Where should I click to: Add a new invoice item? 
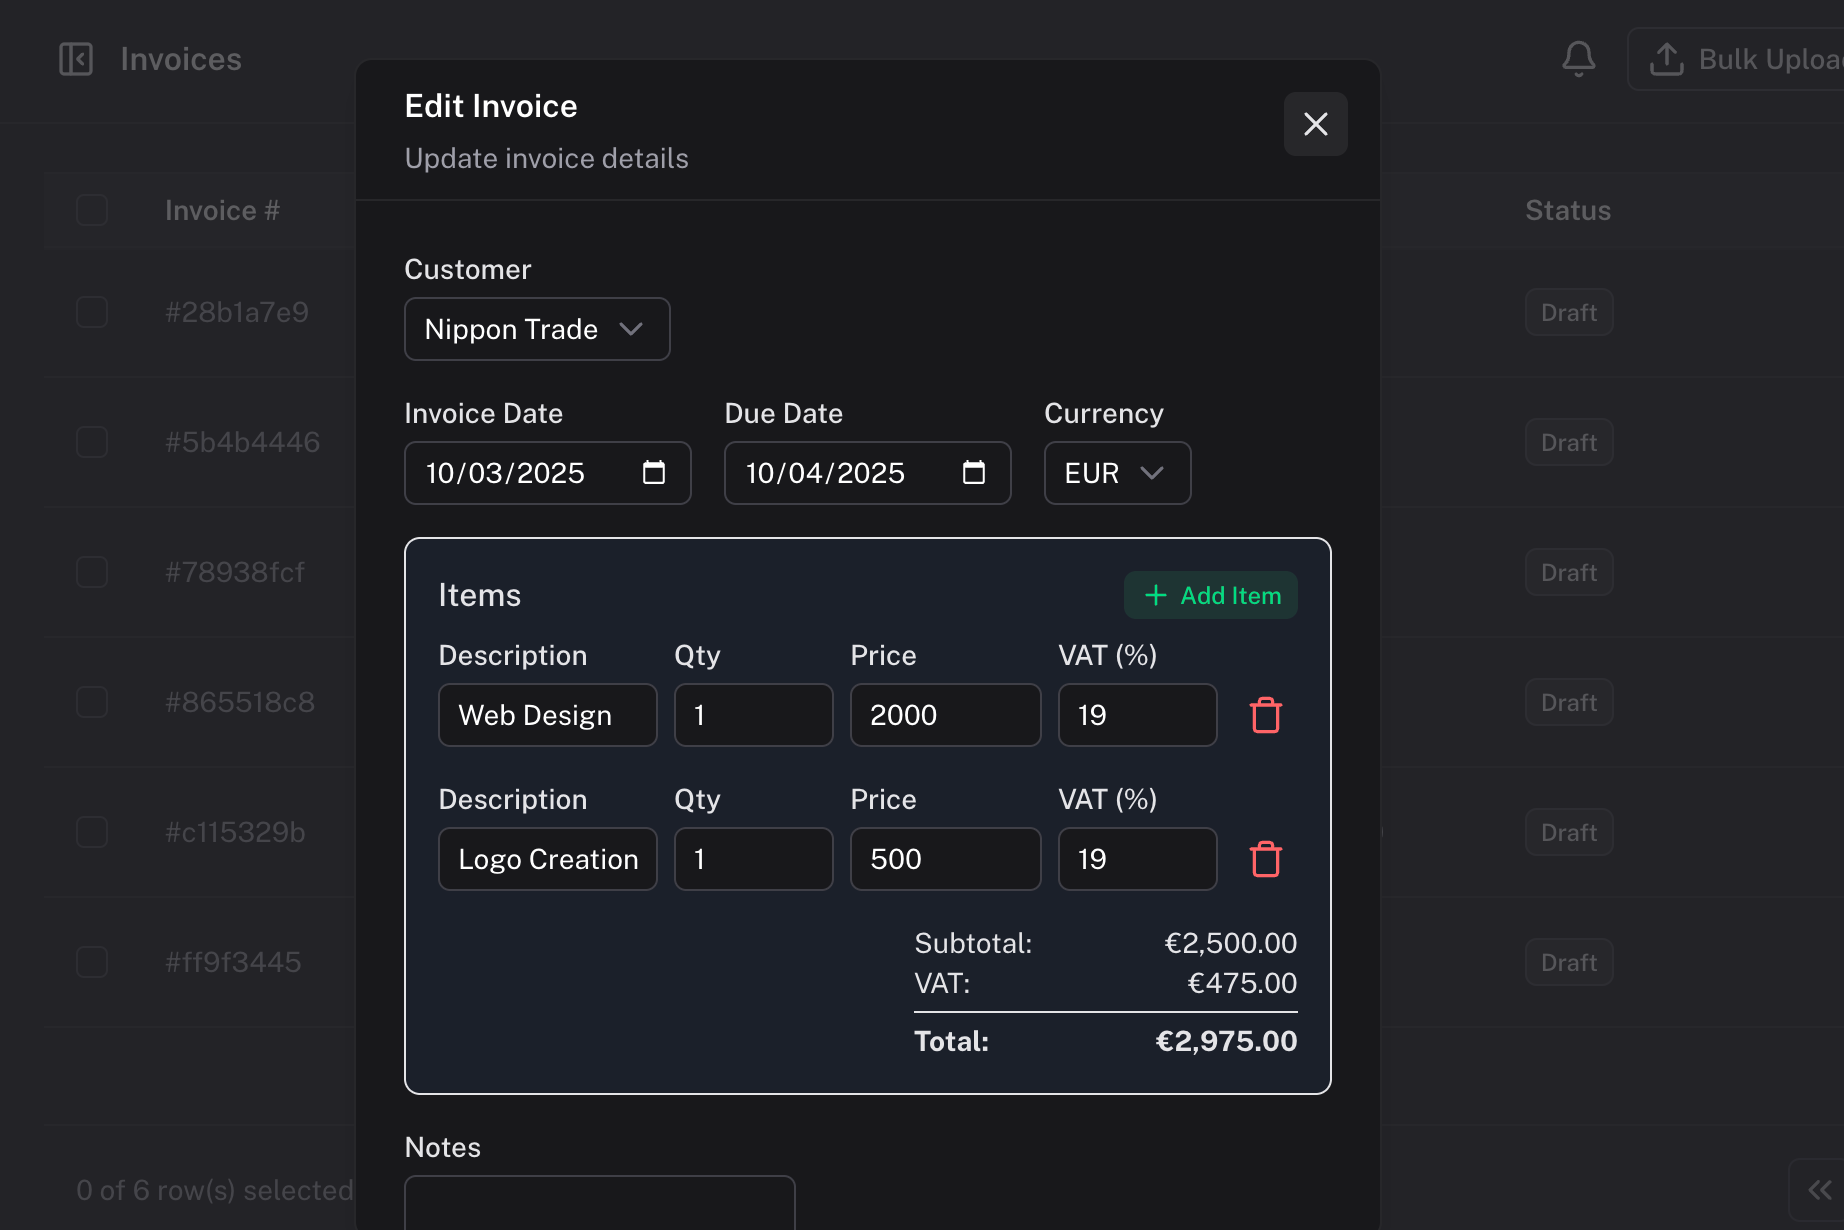[1211, 595]
